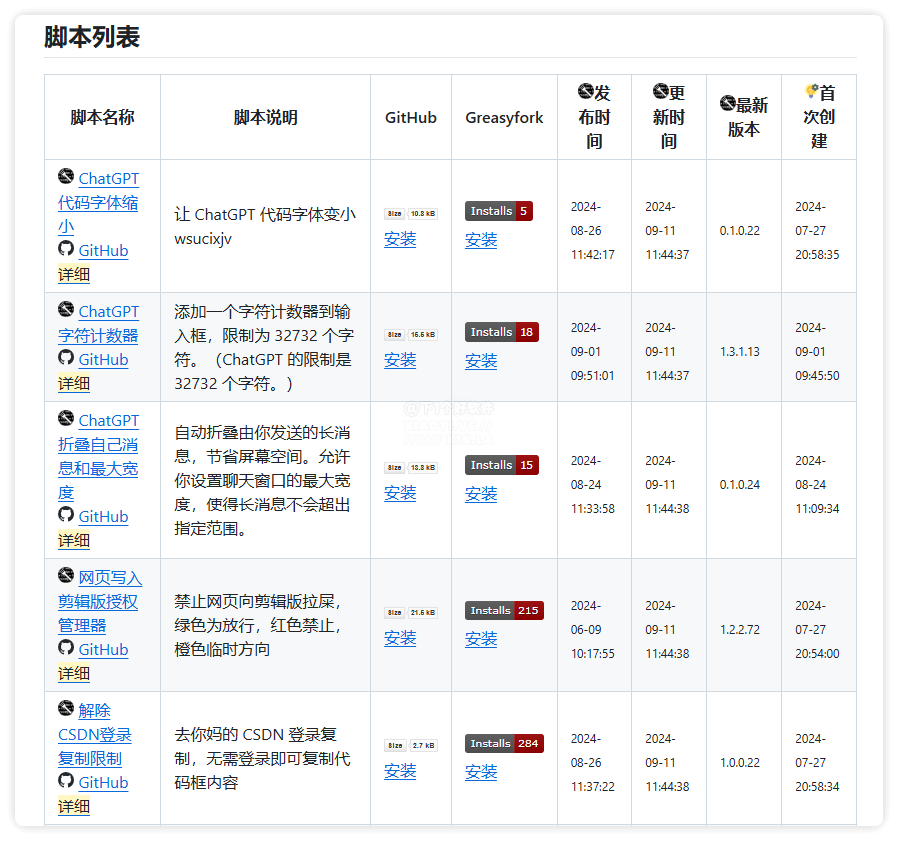The width and height of the screenshot is (898, 841).
Task: Click publish date 2024-06-09 10:17:55
Action: (593, 629)
